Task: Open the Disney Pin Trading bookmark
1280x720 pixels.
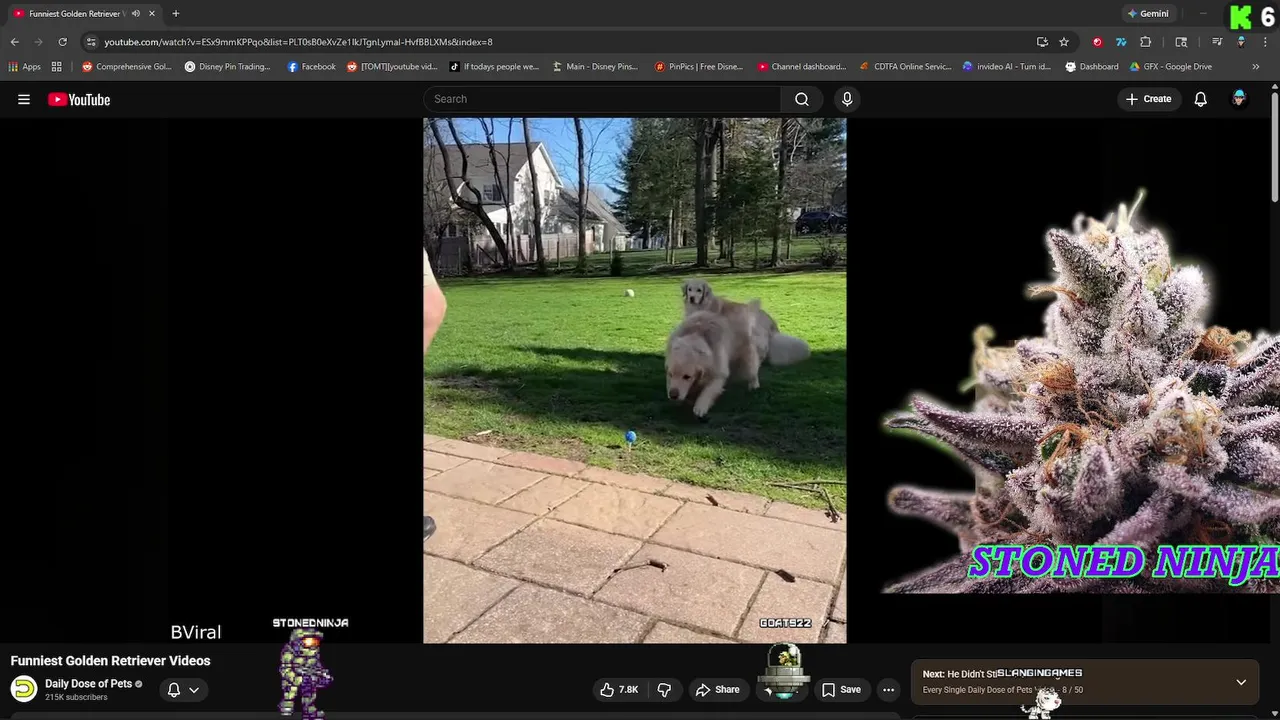Action: (x=228, y=67)
